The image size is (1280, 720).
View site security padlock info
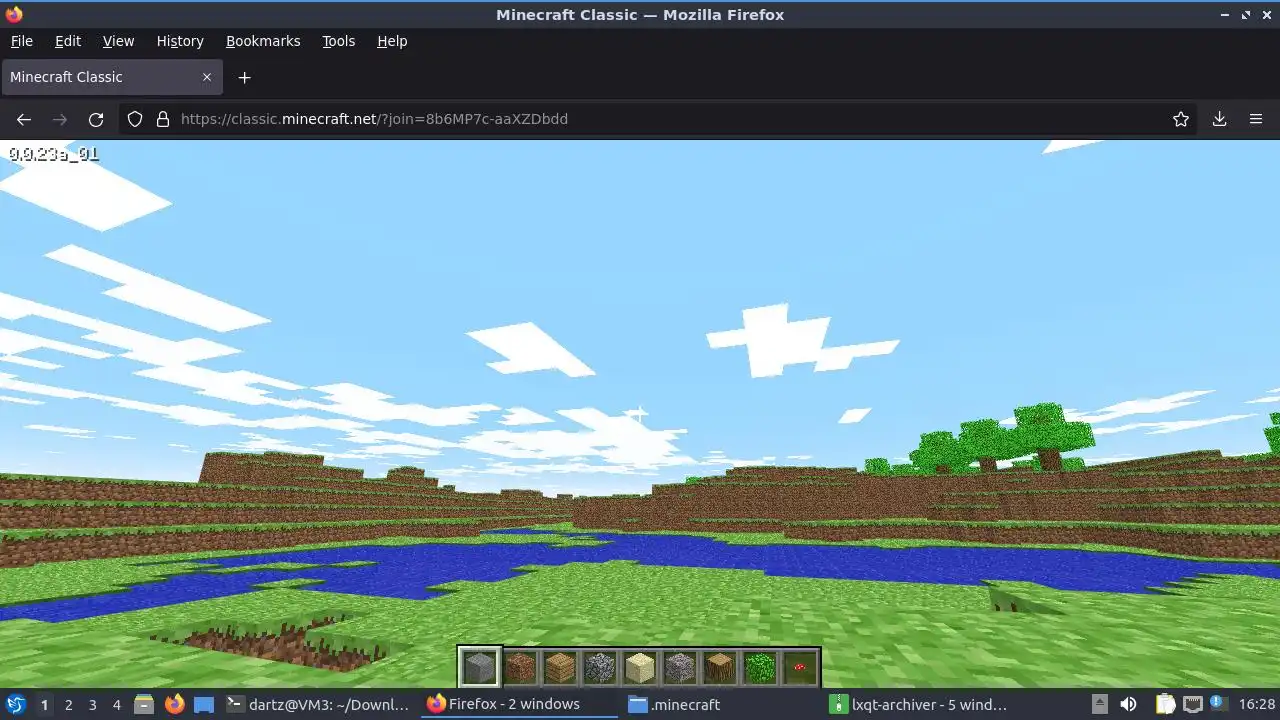163,119
